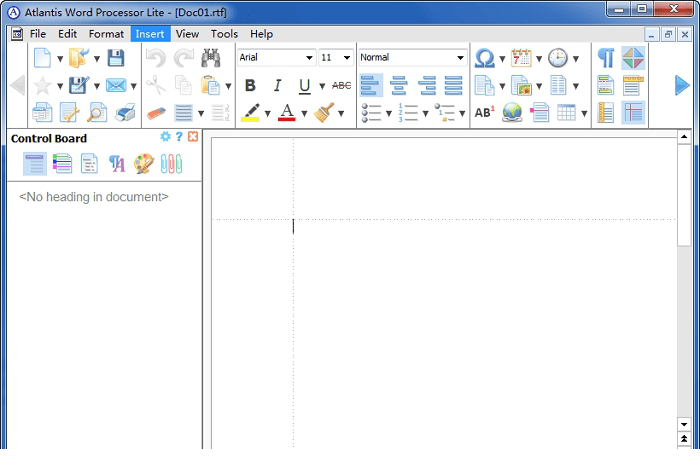
Task: Justify the text alignment
Action: point(454,85)
